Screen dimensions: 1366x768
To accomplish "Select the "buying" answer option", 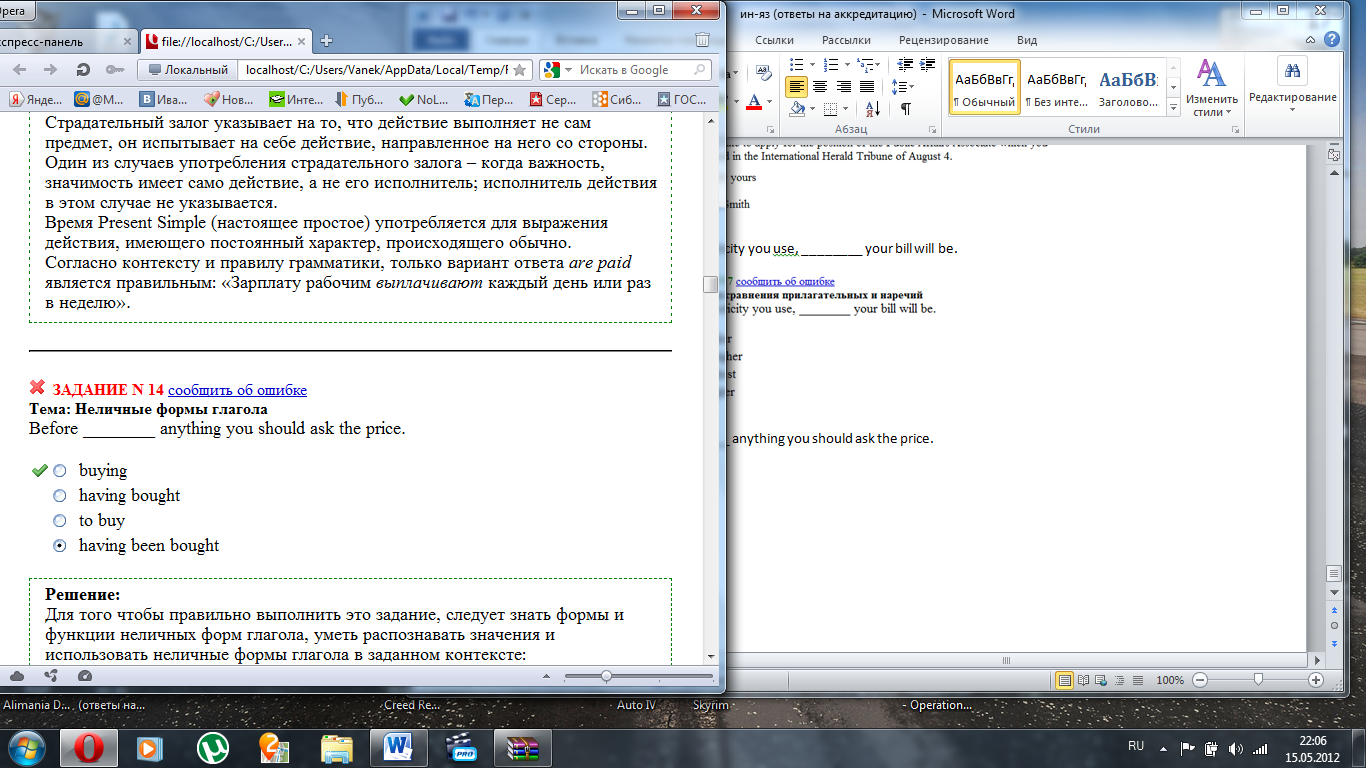I will point(60,470).
